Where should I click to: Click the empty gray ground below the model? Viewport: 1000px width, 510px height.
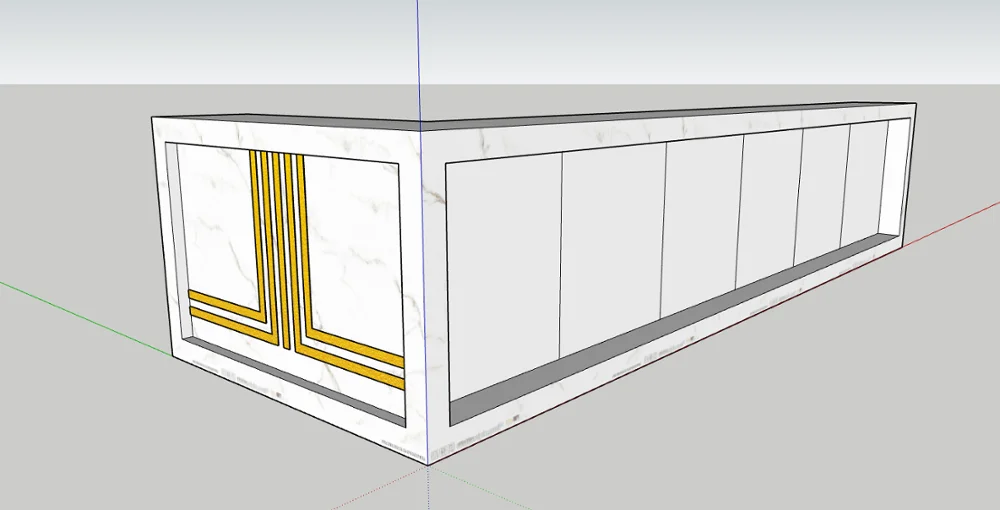650,450
